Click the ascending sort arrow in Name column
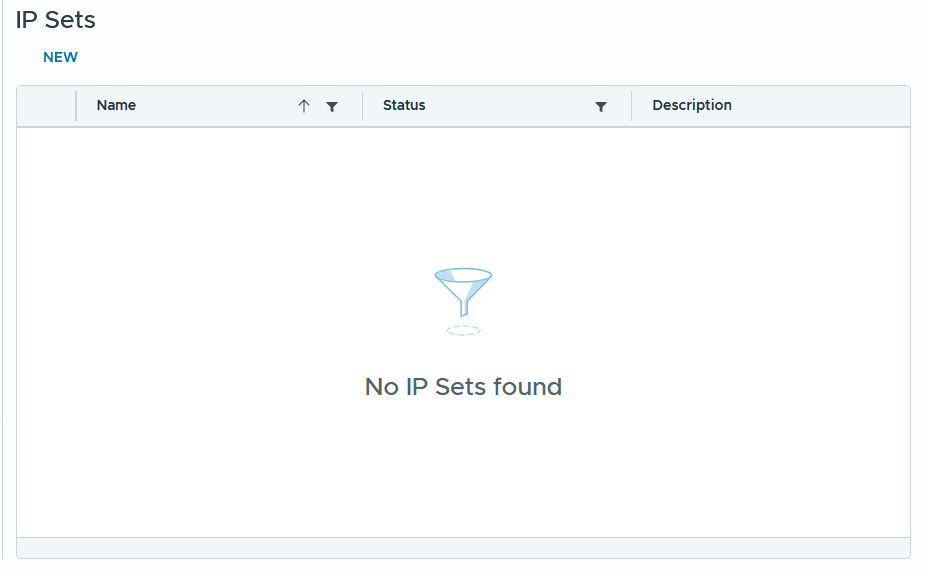The height and width of the screenshot is (570, 927). 304,106
